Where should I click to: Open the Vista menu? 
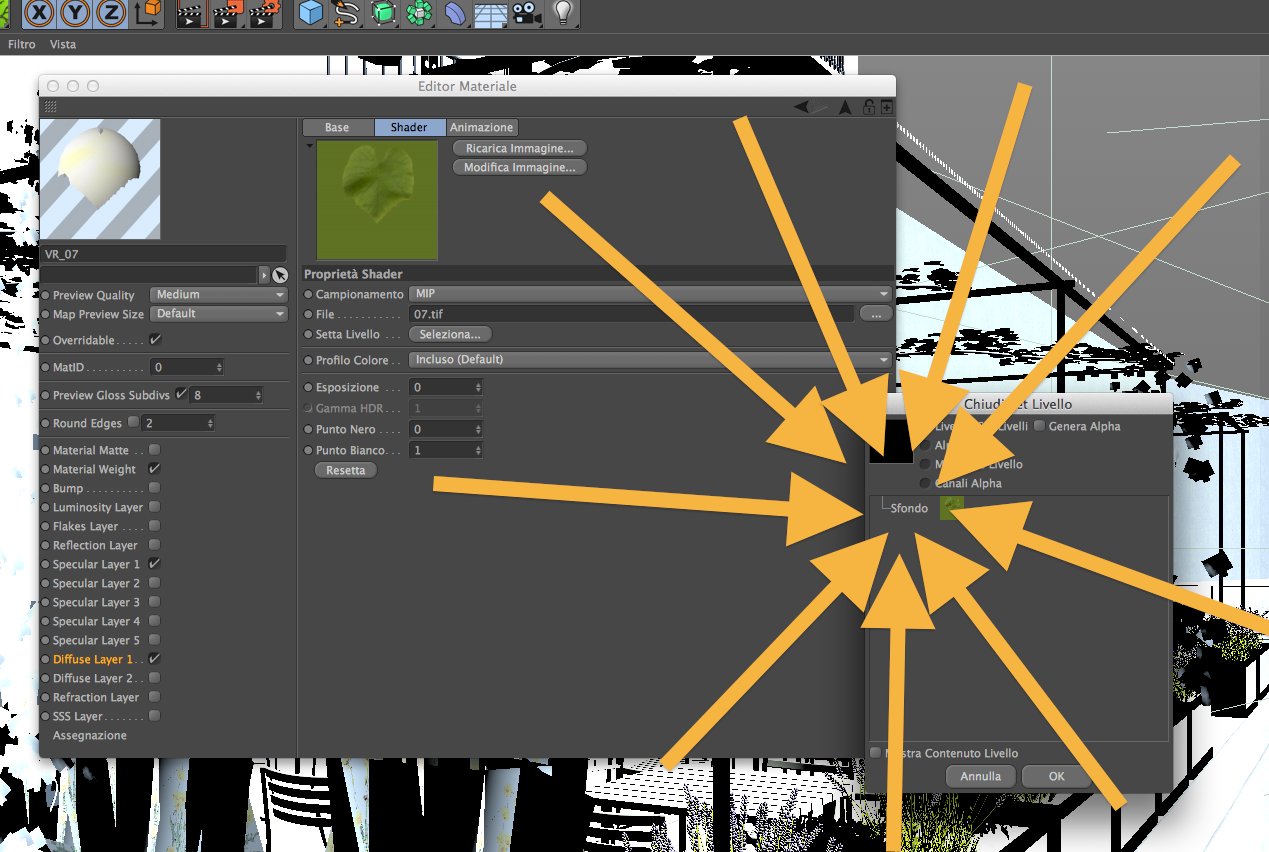63,44
